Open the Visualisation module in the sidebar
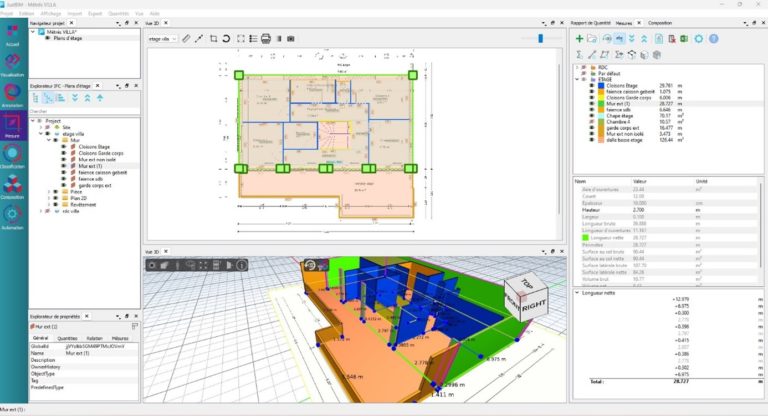The width and height of the screenshot is (768, 416). (x=12, y=65)
